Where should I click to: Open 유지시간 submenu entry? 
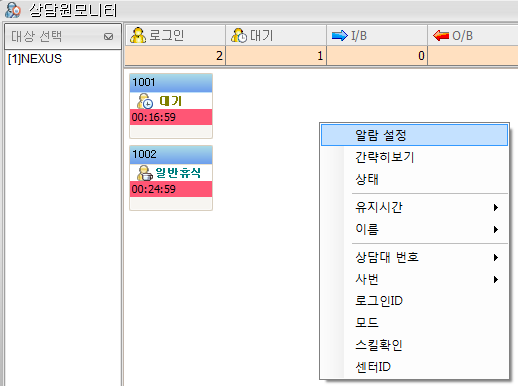click(414, 207)
